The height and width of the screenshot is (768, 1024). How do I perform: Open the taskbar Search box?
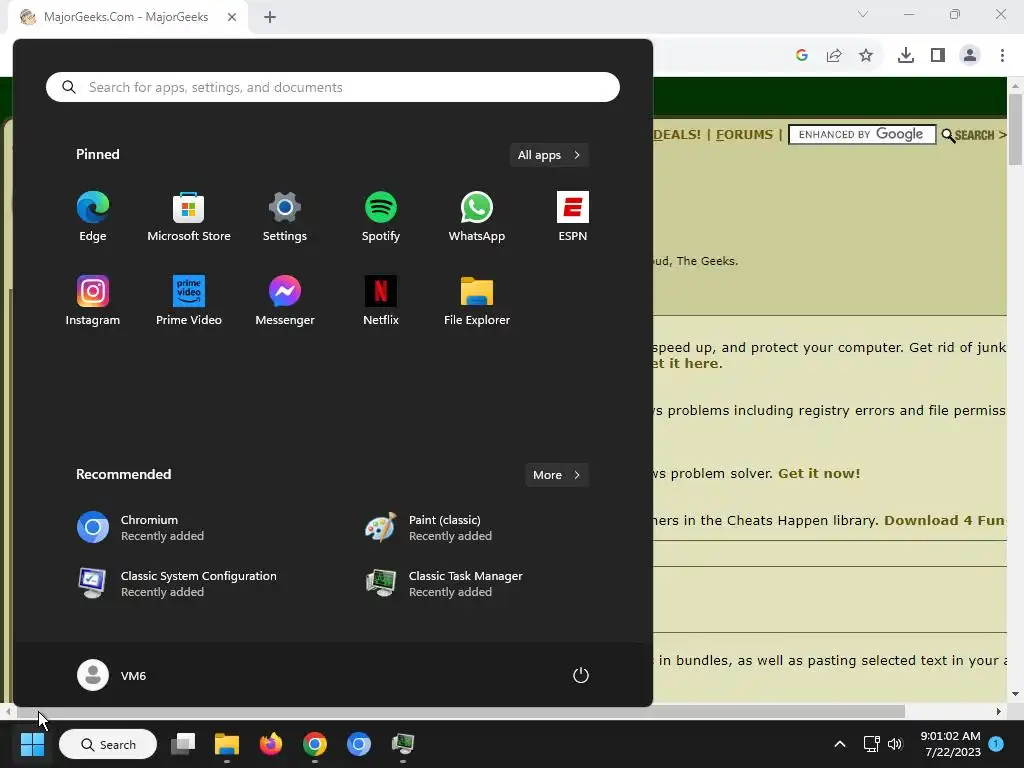(x=108, y=744)
